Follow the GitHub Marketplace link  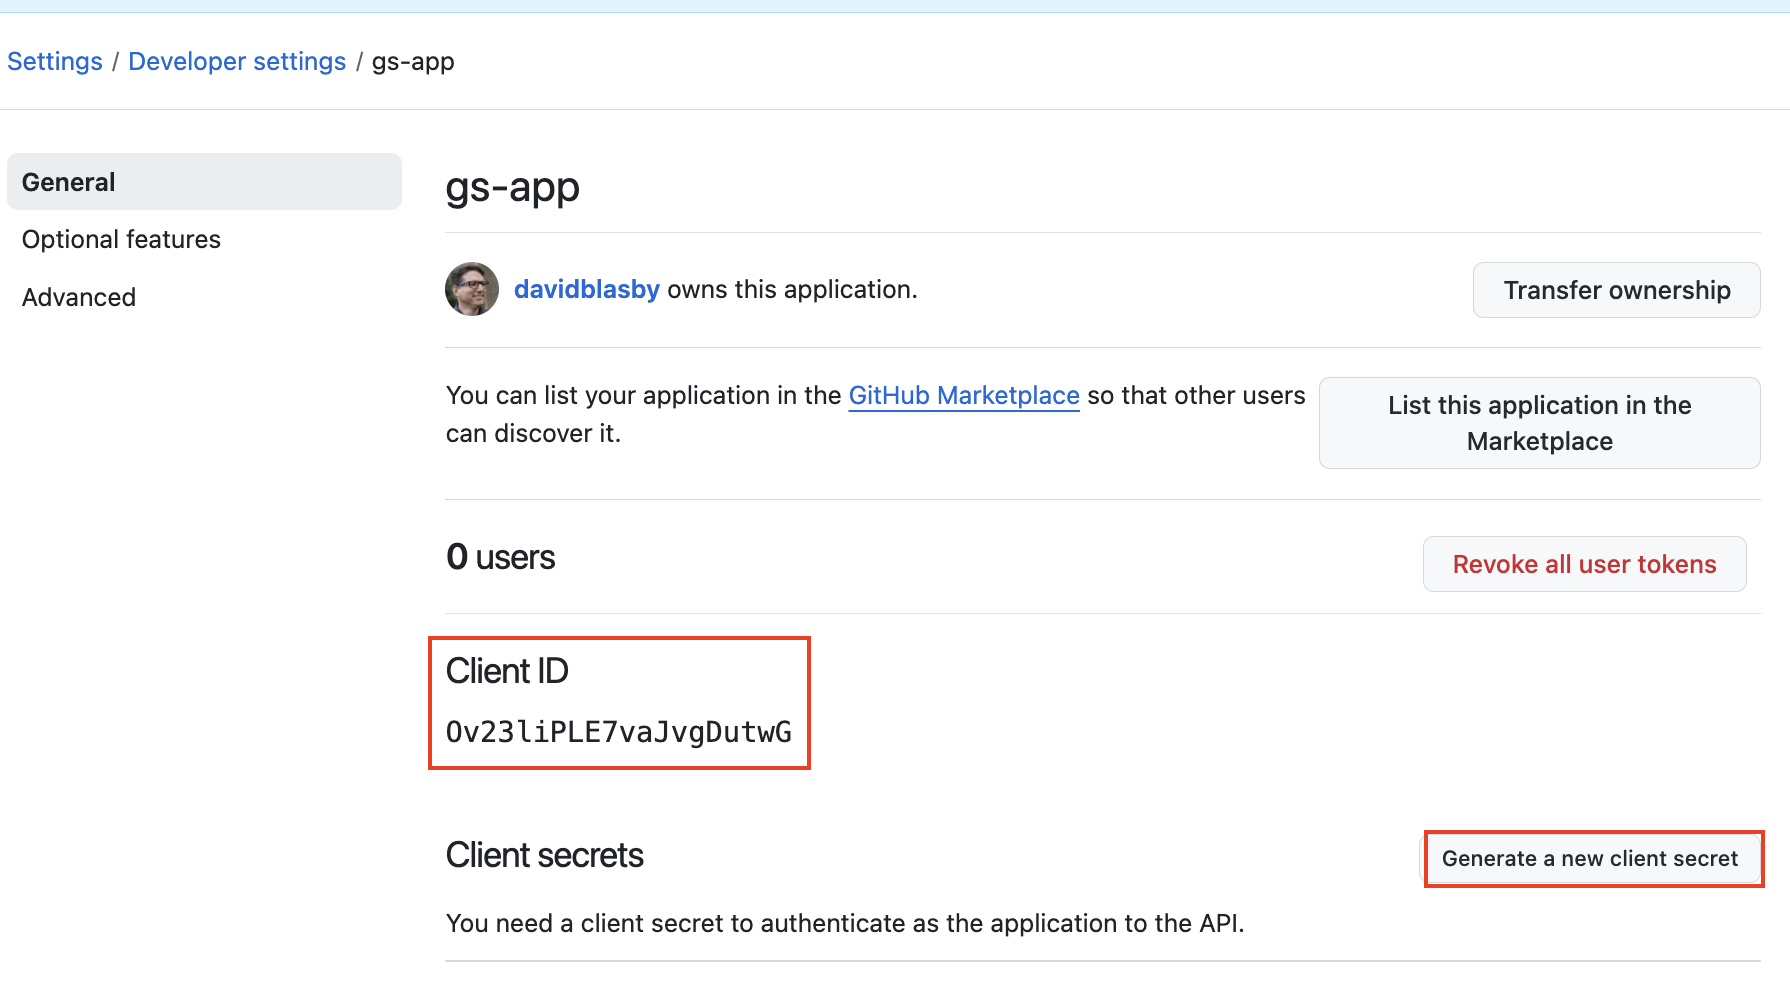coord(963,396)
